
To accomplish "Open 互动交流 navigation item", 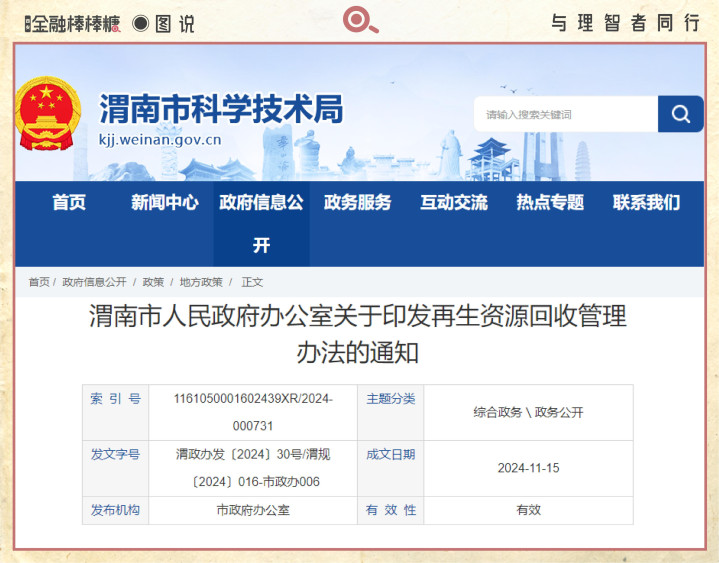I will click(453, 202).
